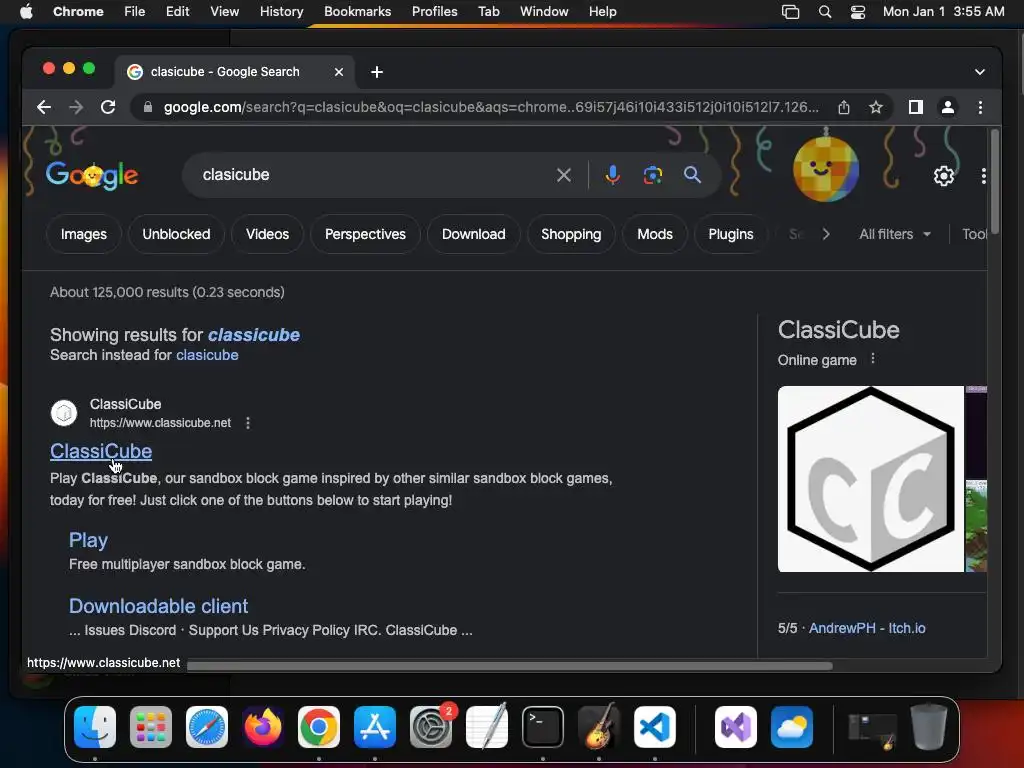This screenshot has width=1024, height=768.
Task: Launch Firefox from the dock
Action: 263,727
